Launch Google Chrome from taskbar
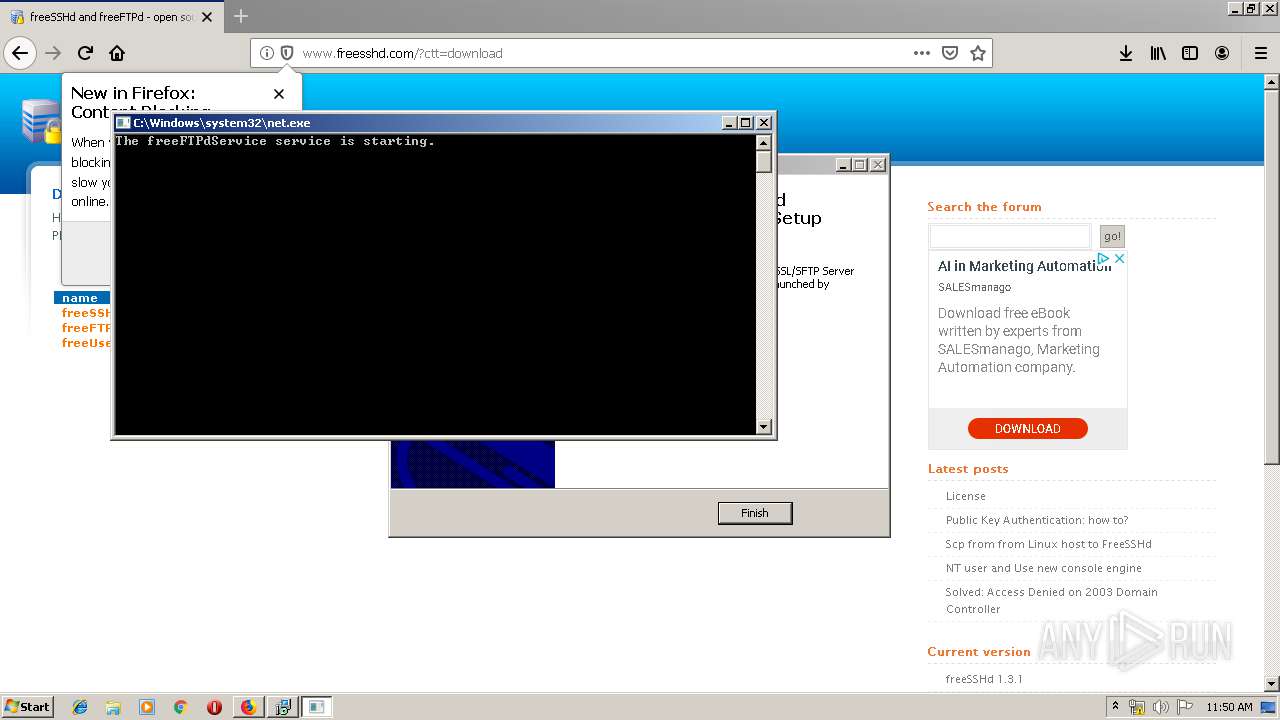The height and width of the screenshot is (720, 1280). point(180,707)
